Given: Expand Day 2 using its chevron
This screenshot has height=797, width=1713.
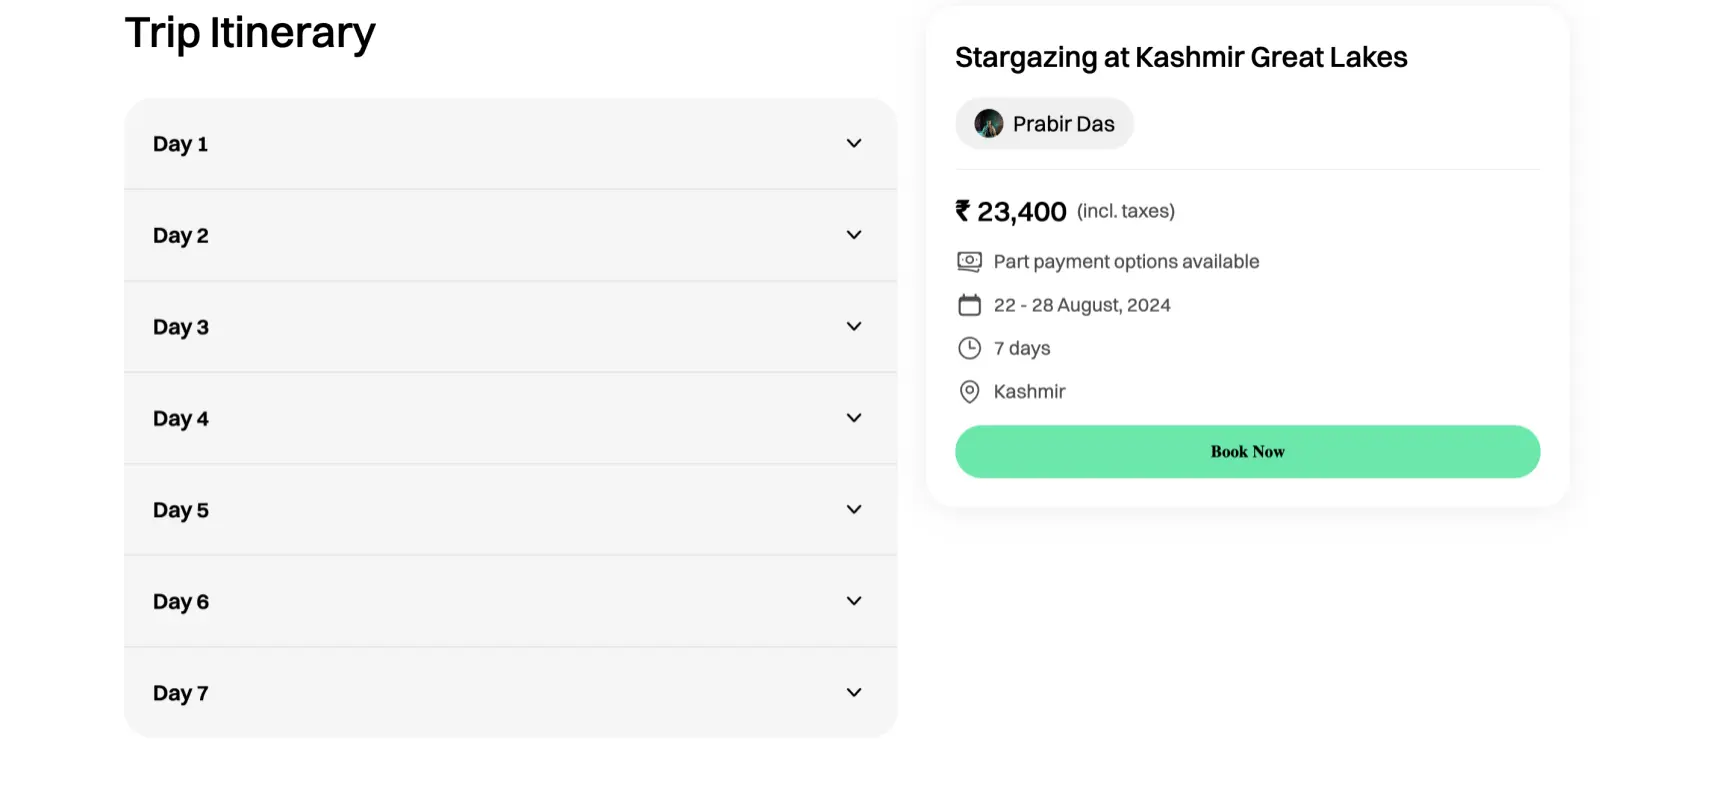Looking at the screenshot, I should [854, 235].
